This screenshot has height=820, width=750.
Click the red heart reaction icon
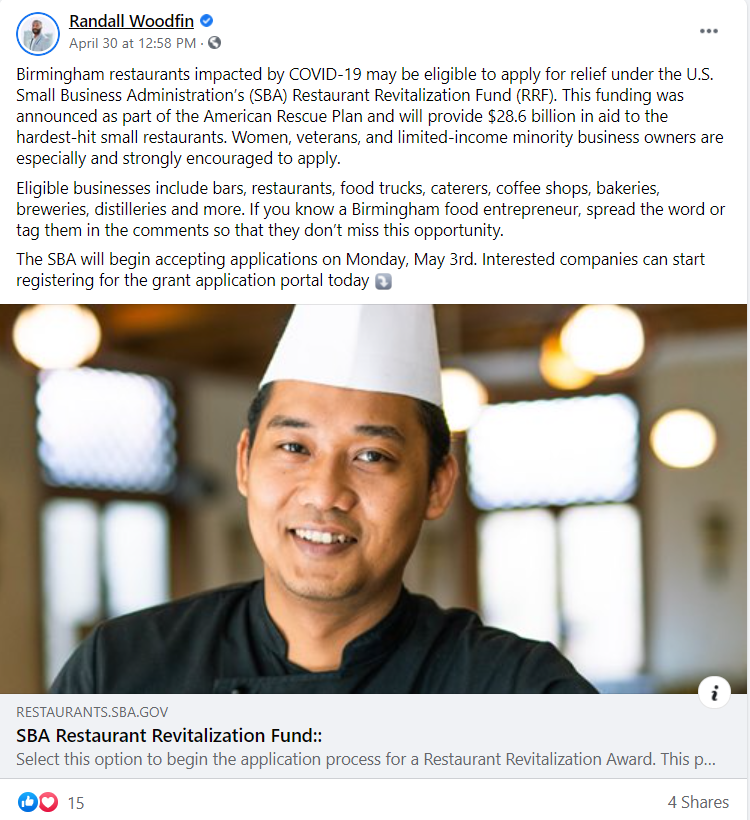pos(48,802)
